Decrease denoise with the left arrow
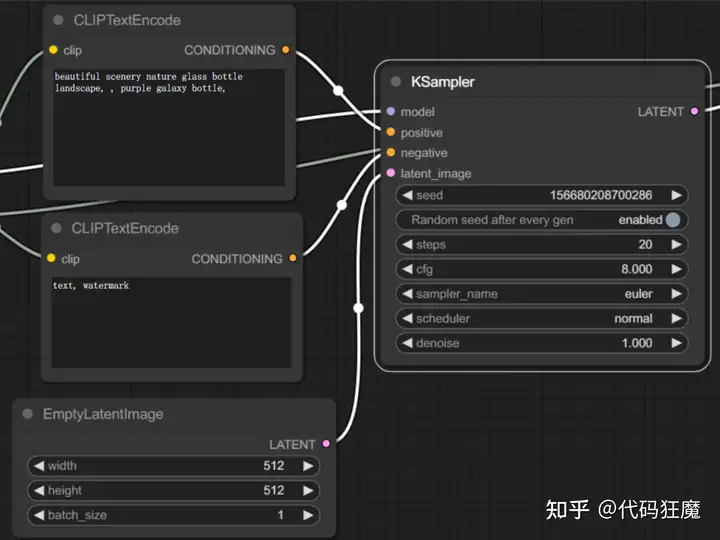Screen dimensions: 720x540 (x=407, y=343)
